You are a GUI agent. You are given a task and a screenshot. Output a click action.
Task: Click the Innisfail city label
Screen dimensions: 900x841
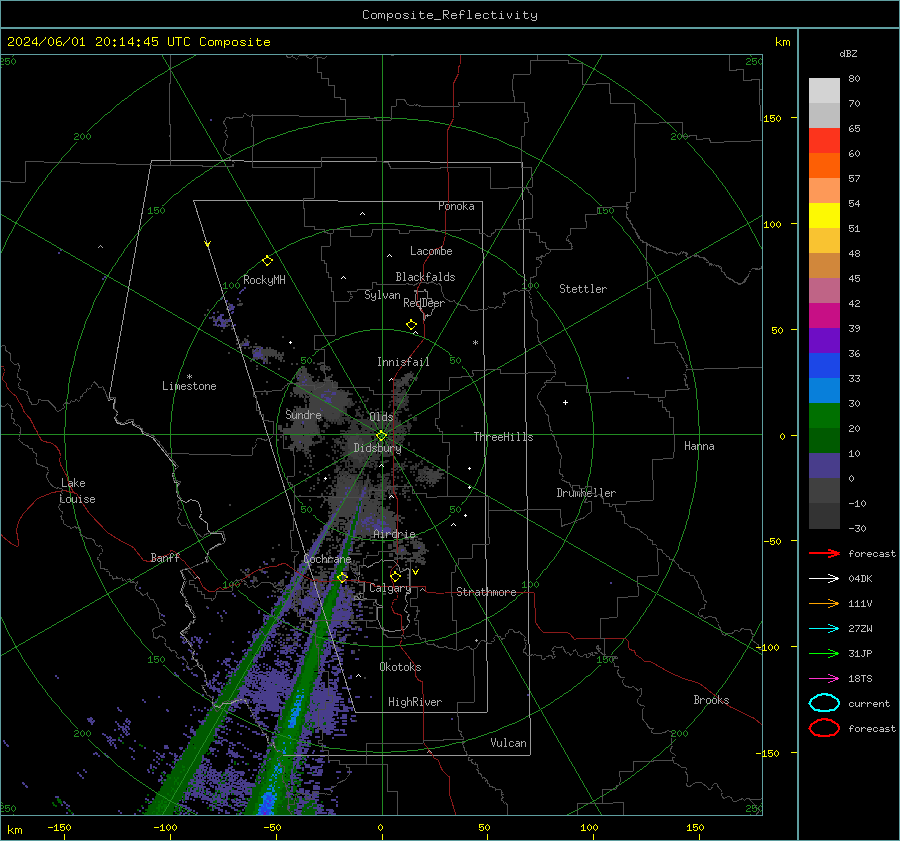coord(403,362)
